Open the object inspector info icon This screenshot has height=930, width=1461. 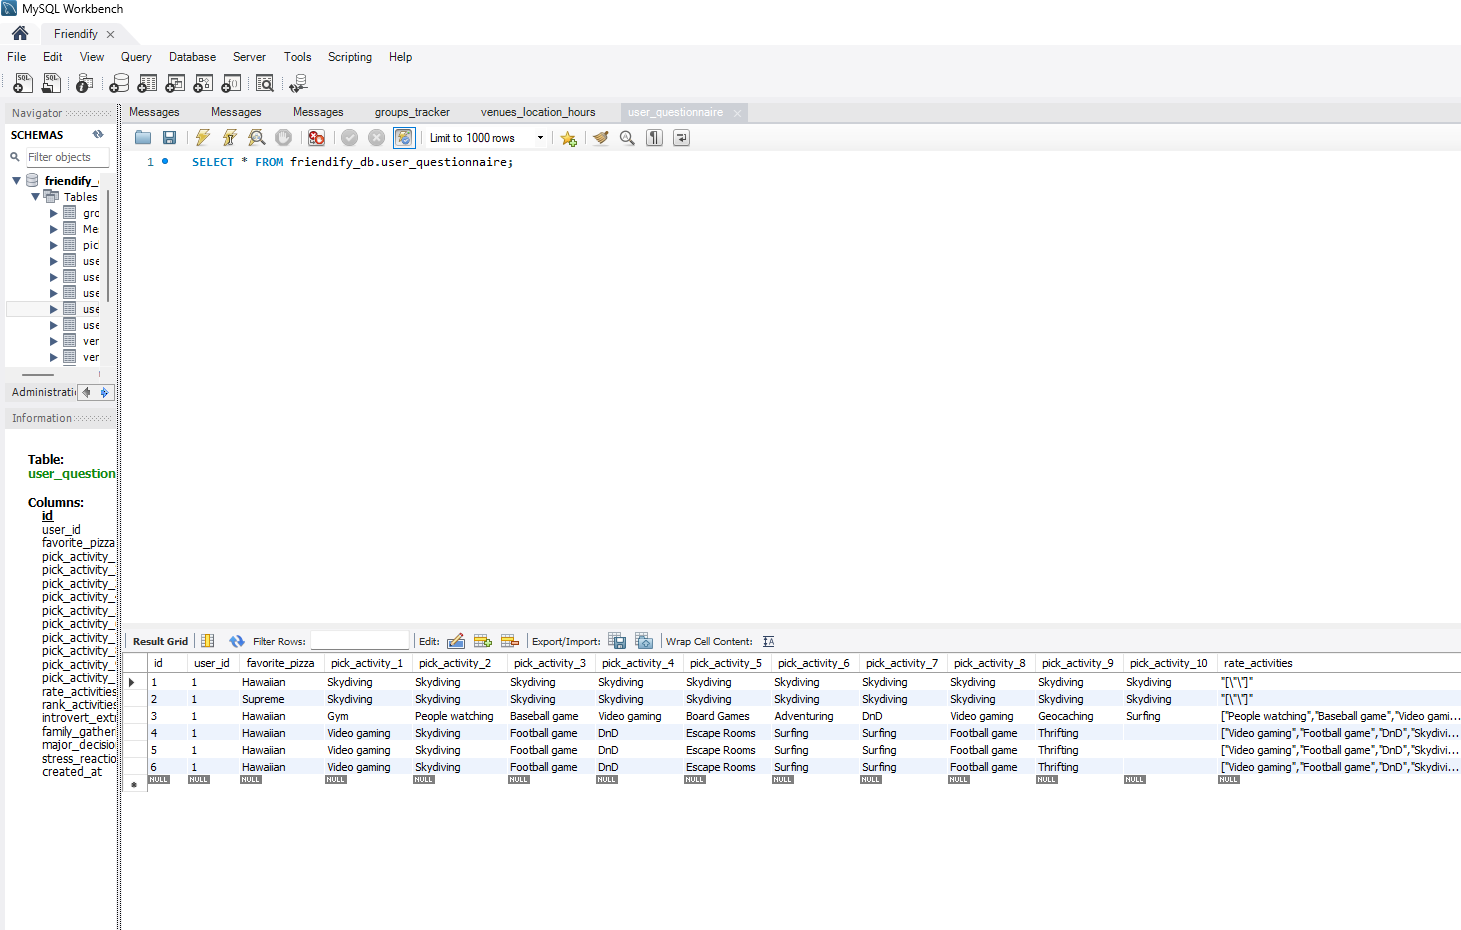(x=85, y=84)
